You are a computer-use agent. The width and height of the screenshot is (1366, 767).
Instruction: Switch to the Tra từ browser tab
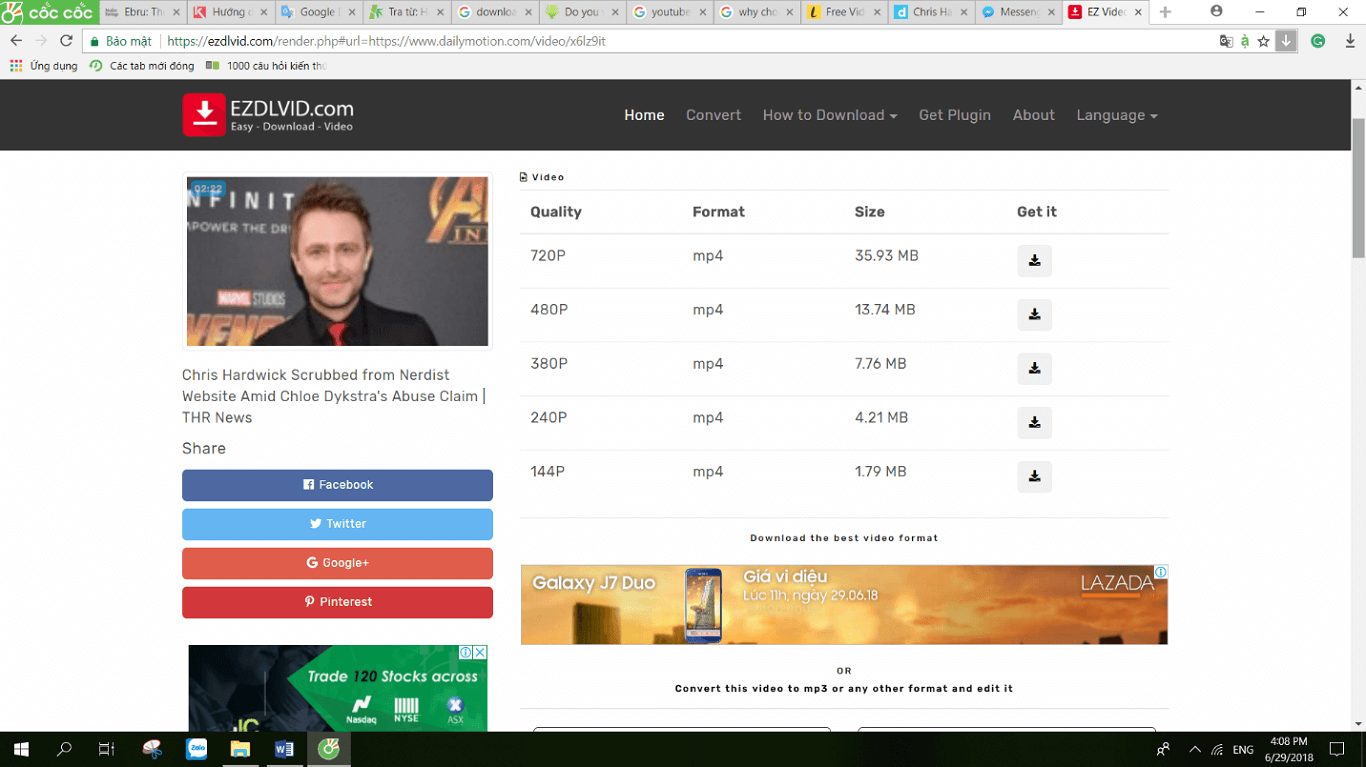(x=405, y=12)
